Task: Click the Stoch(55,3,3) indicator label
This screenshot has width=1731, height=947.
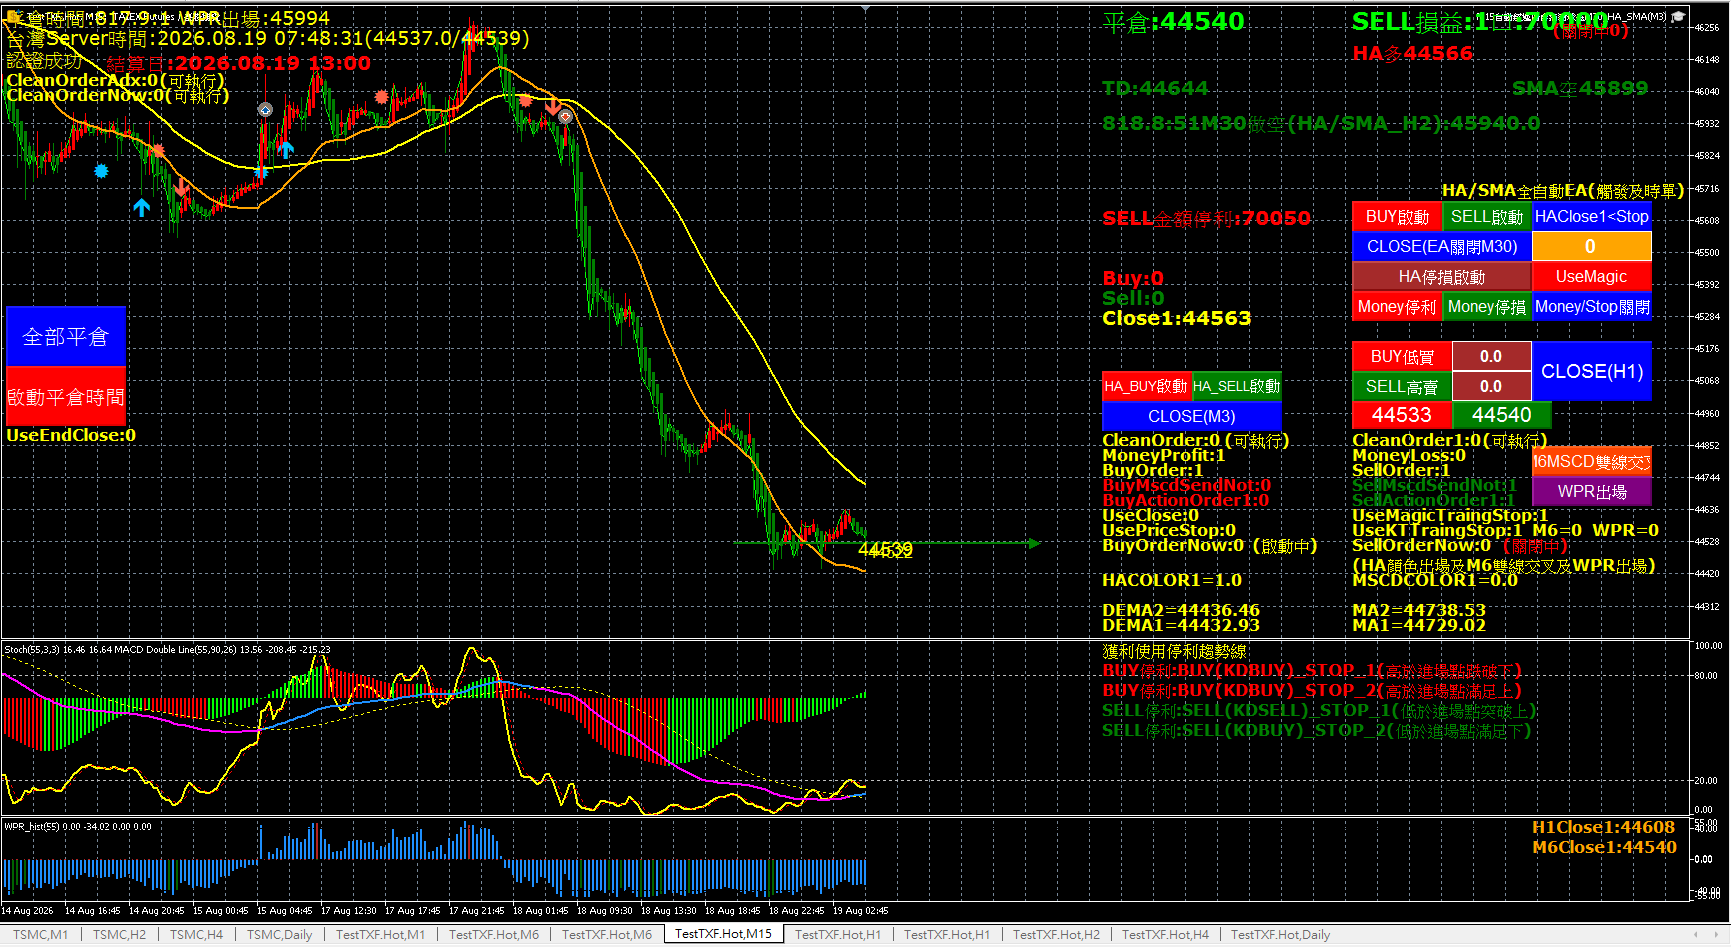Action: (33, 650)
